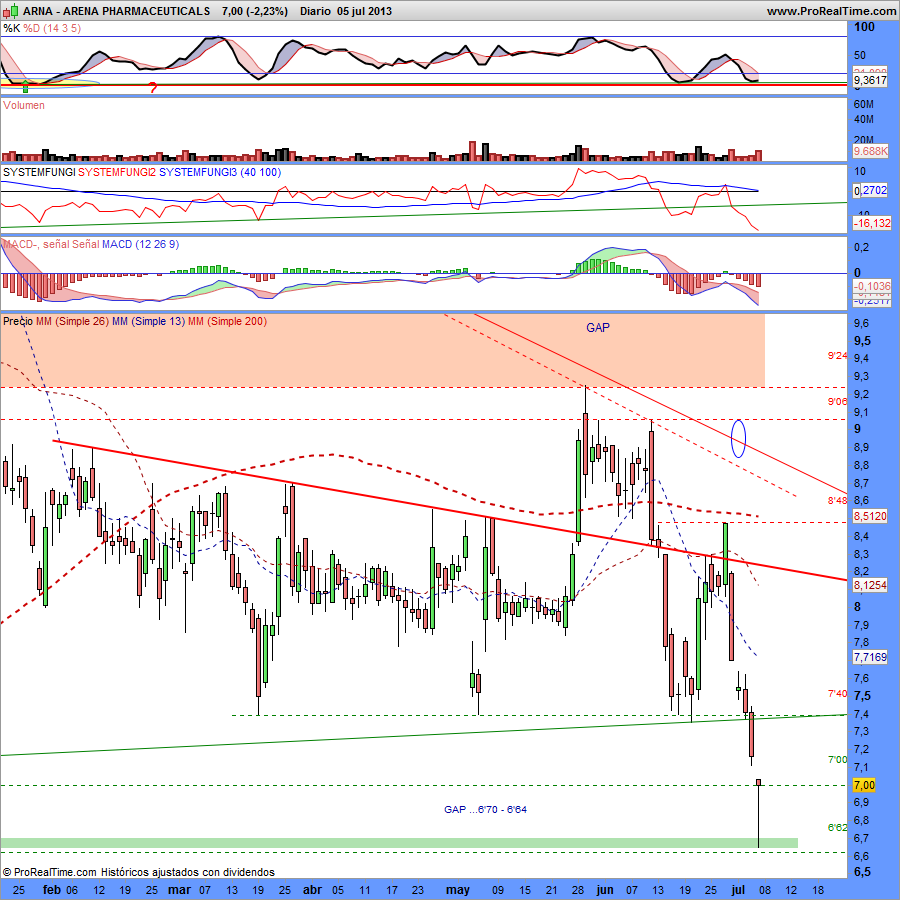Select the %K stochastic indicator label
The image size is (900, 900).
[11, 28]
